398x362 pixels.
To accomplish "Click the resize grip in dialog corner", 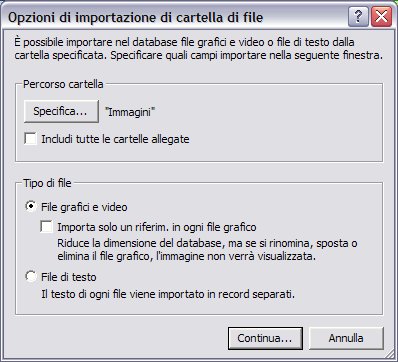I will click(x=390, y=354).
